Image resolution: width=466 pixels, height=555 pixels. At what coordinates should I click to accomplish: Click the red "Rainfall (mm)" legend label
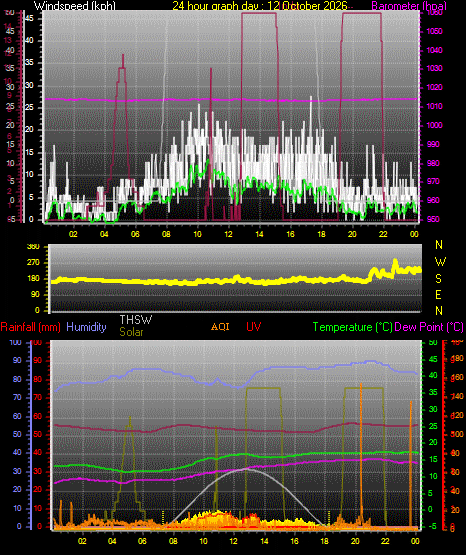[x=30, y=327]
